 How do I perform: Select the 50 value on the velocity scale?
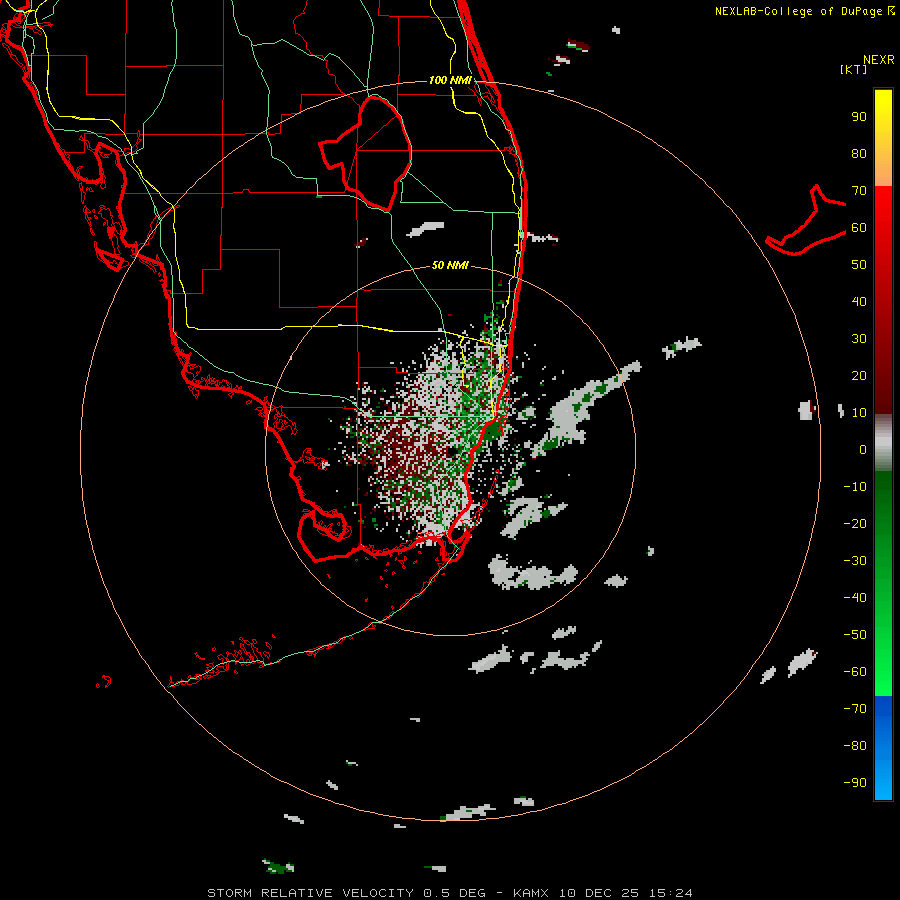(859, 265)
